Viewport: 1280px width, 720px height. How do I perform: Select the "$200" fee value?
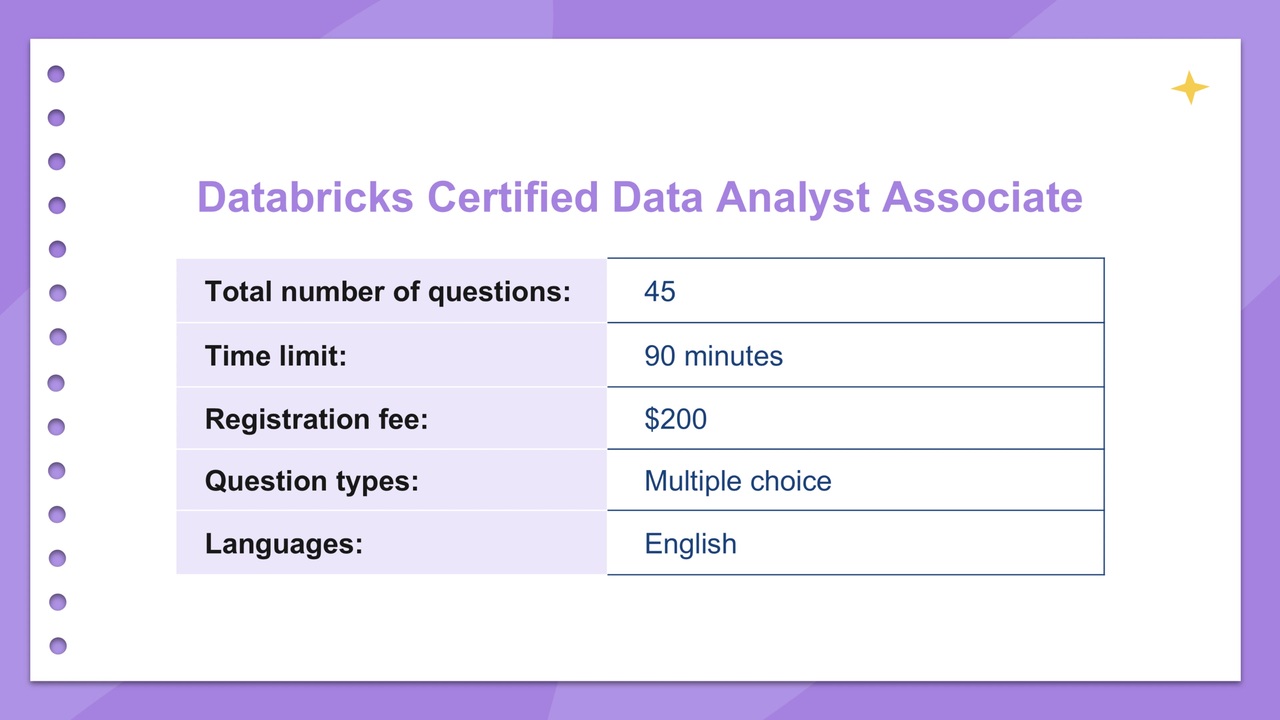pyautogui.click(x=675, y=419)
